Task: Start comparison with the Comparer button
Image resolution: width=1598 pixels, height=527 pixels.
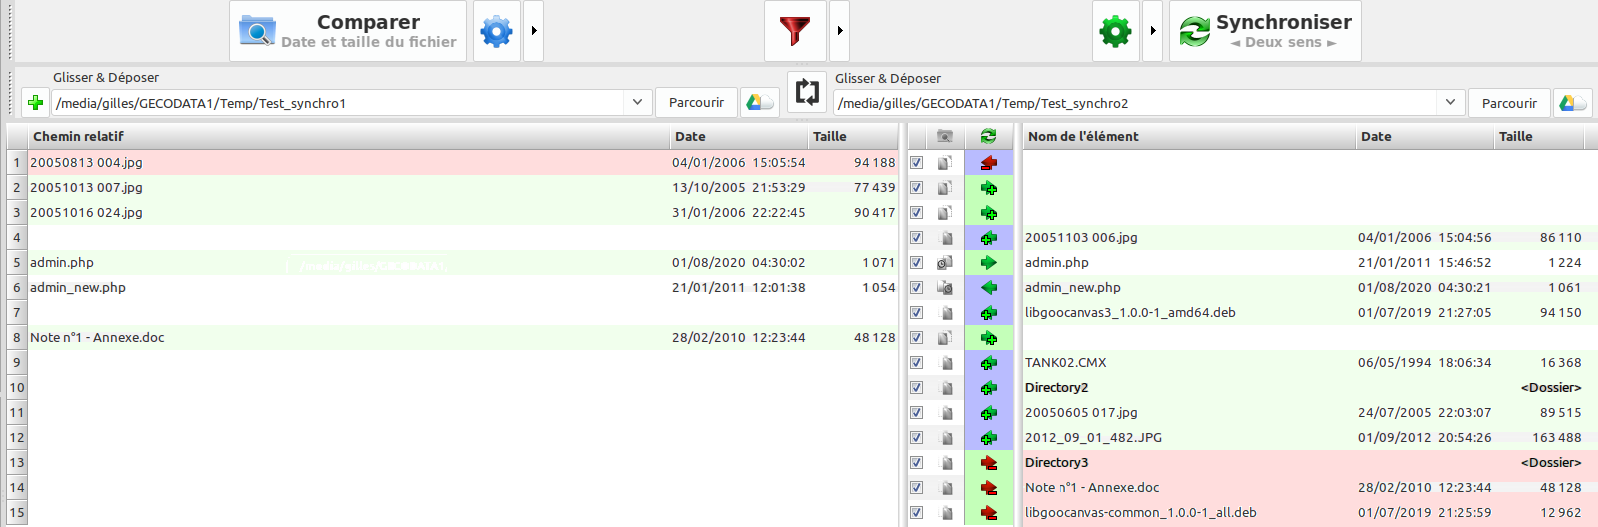Action: [348, 31]
